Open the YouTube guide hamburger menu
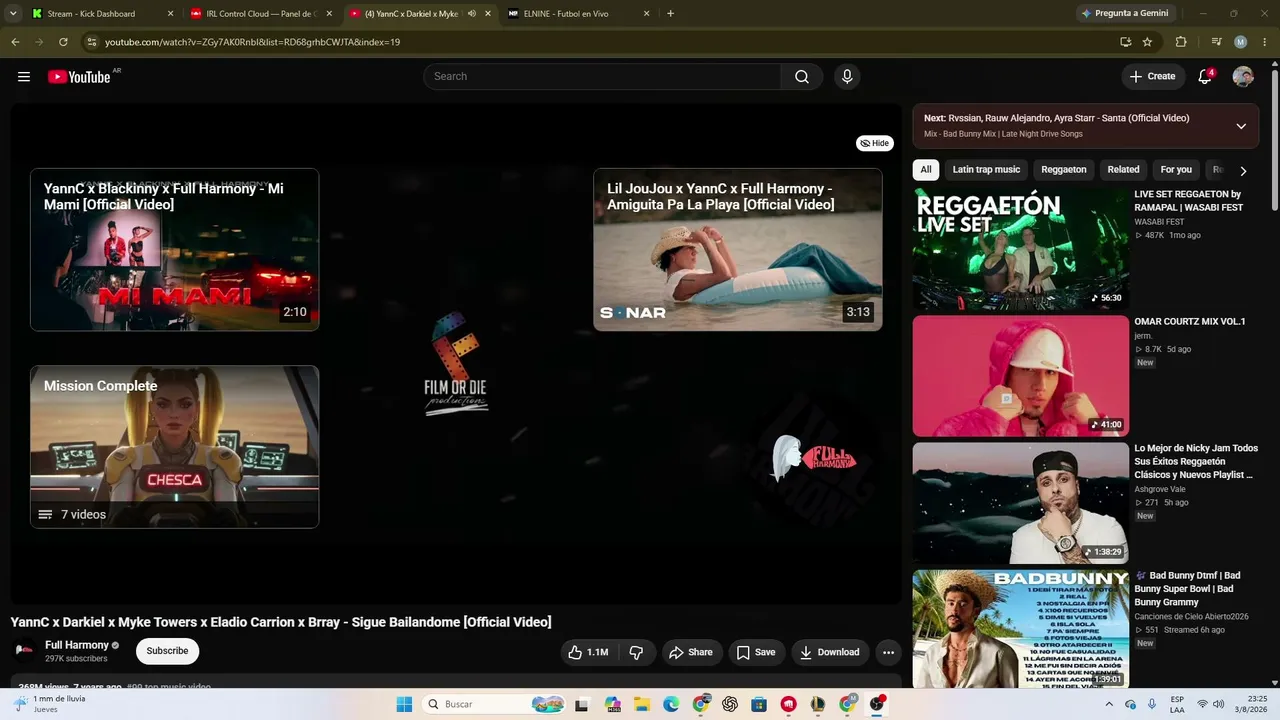The height and width of the screenshot is (720, 1280). 24,77
